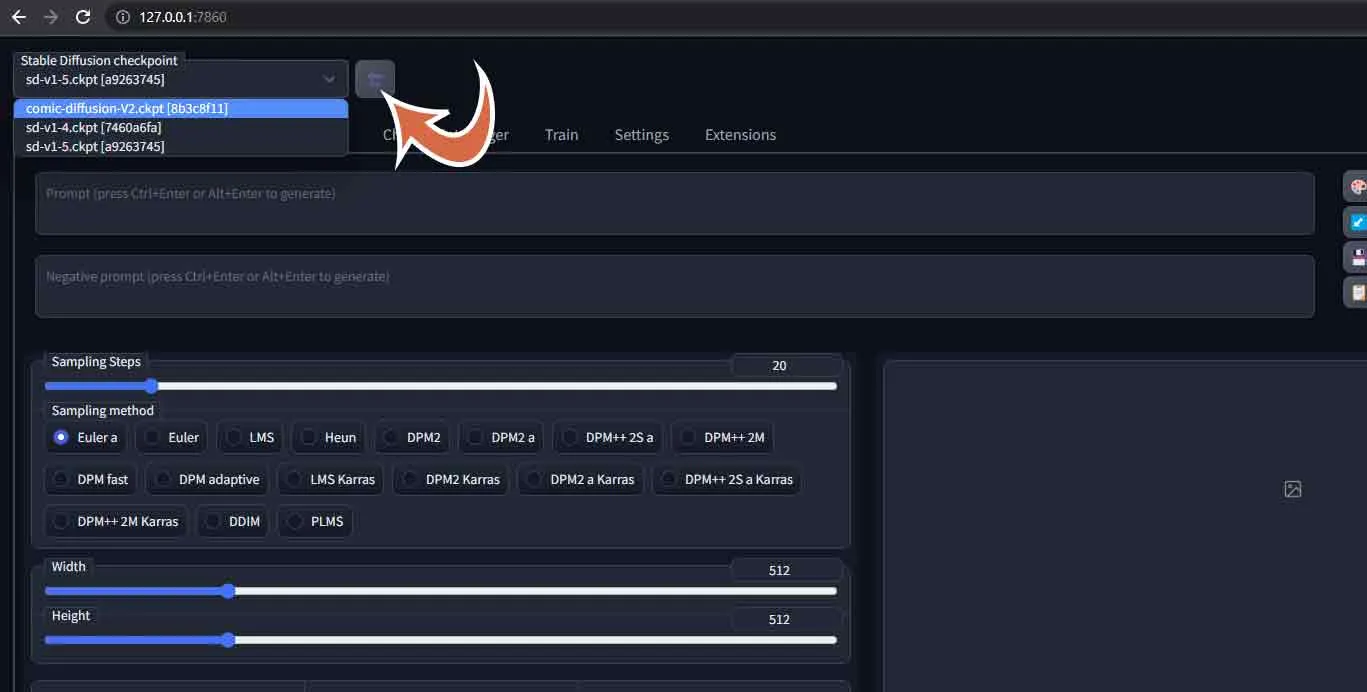Image resolution: width=1367 pixels, height=692 pixels.
Task: Reload the page with the refresh icon
Action: tap(83, 17)
